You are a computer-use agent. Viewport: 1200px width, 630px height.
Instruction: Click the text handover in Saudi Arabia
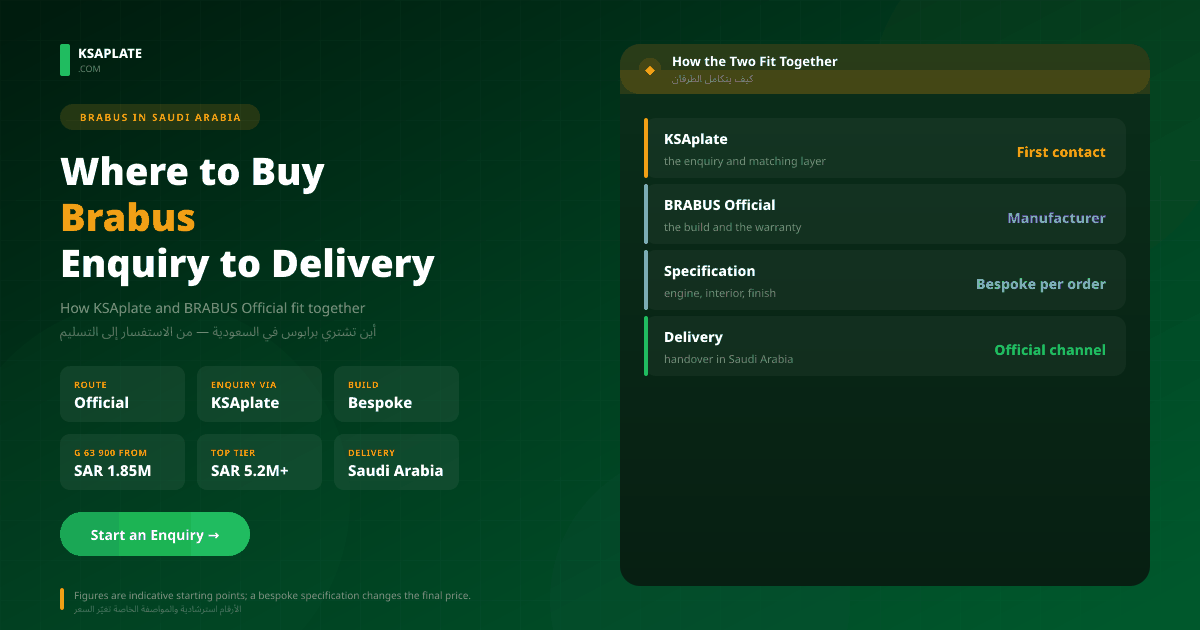click(x=728, y=359)
